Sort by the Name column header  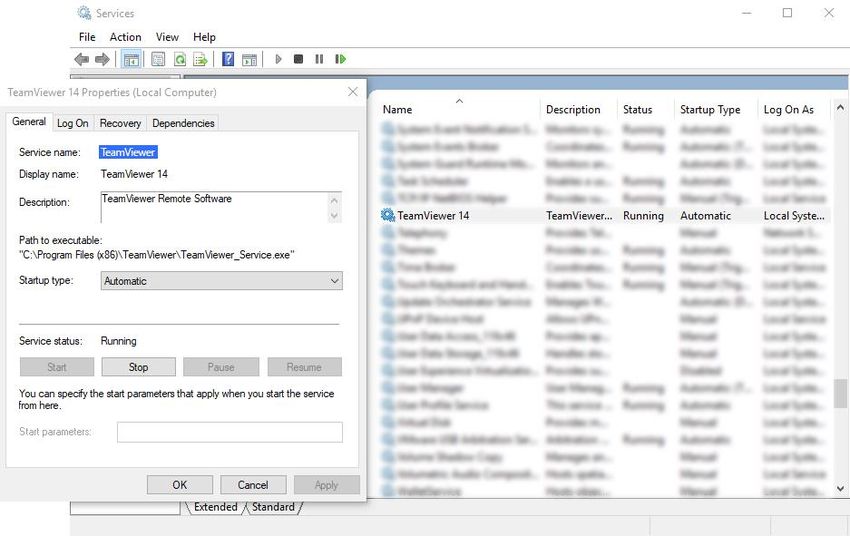(460, 109)
